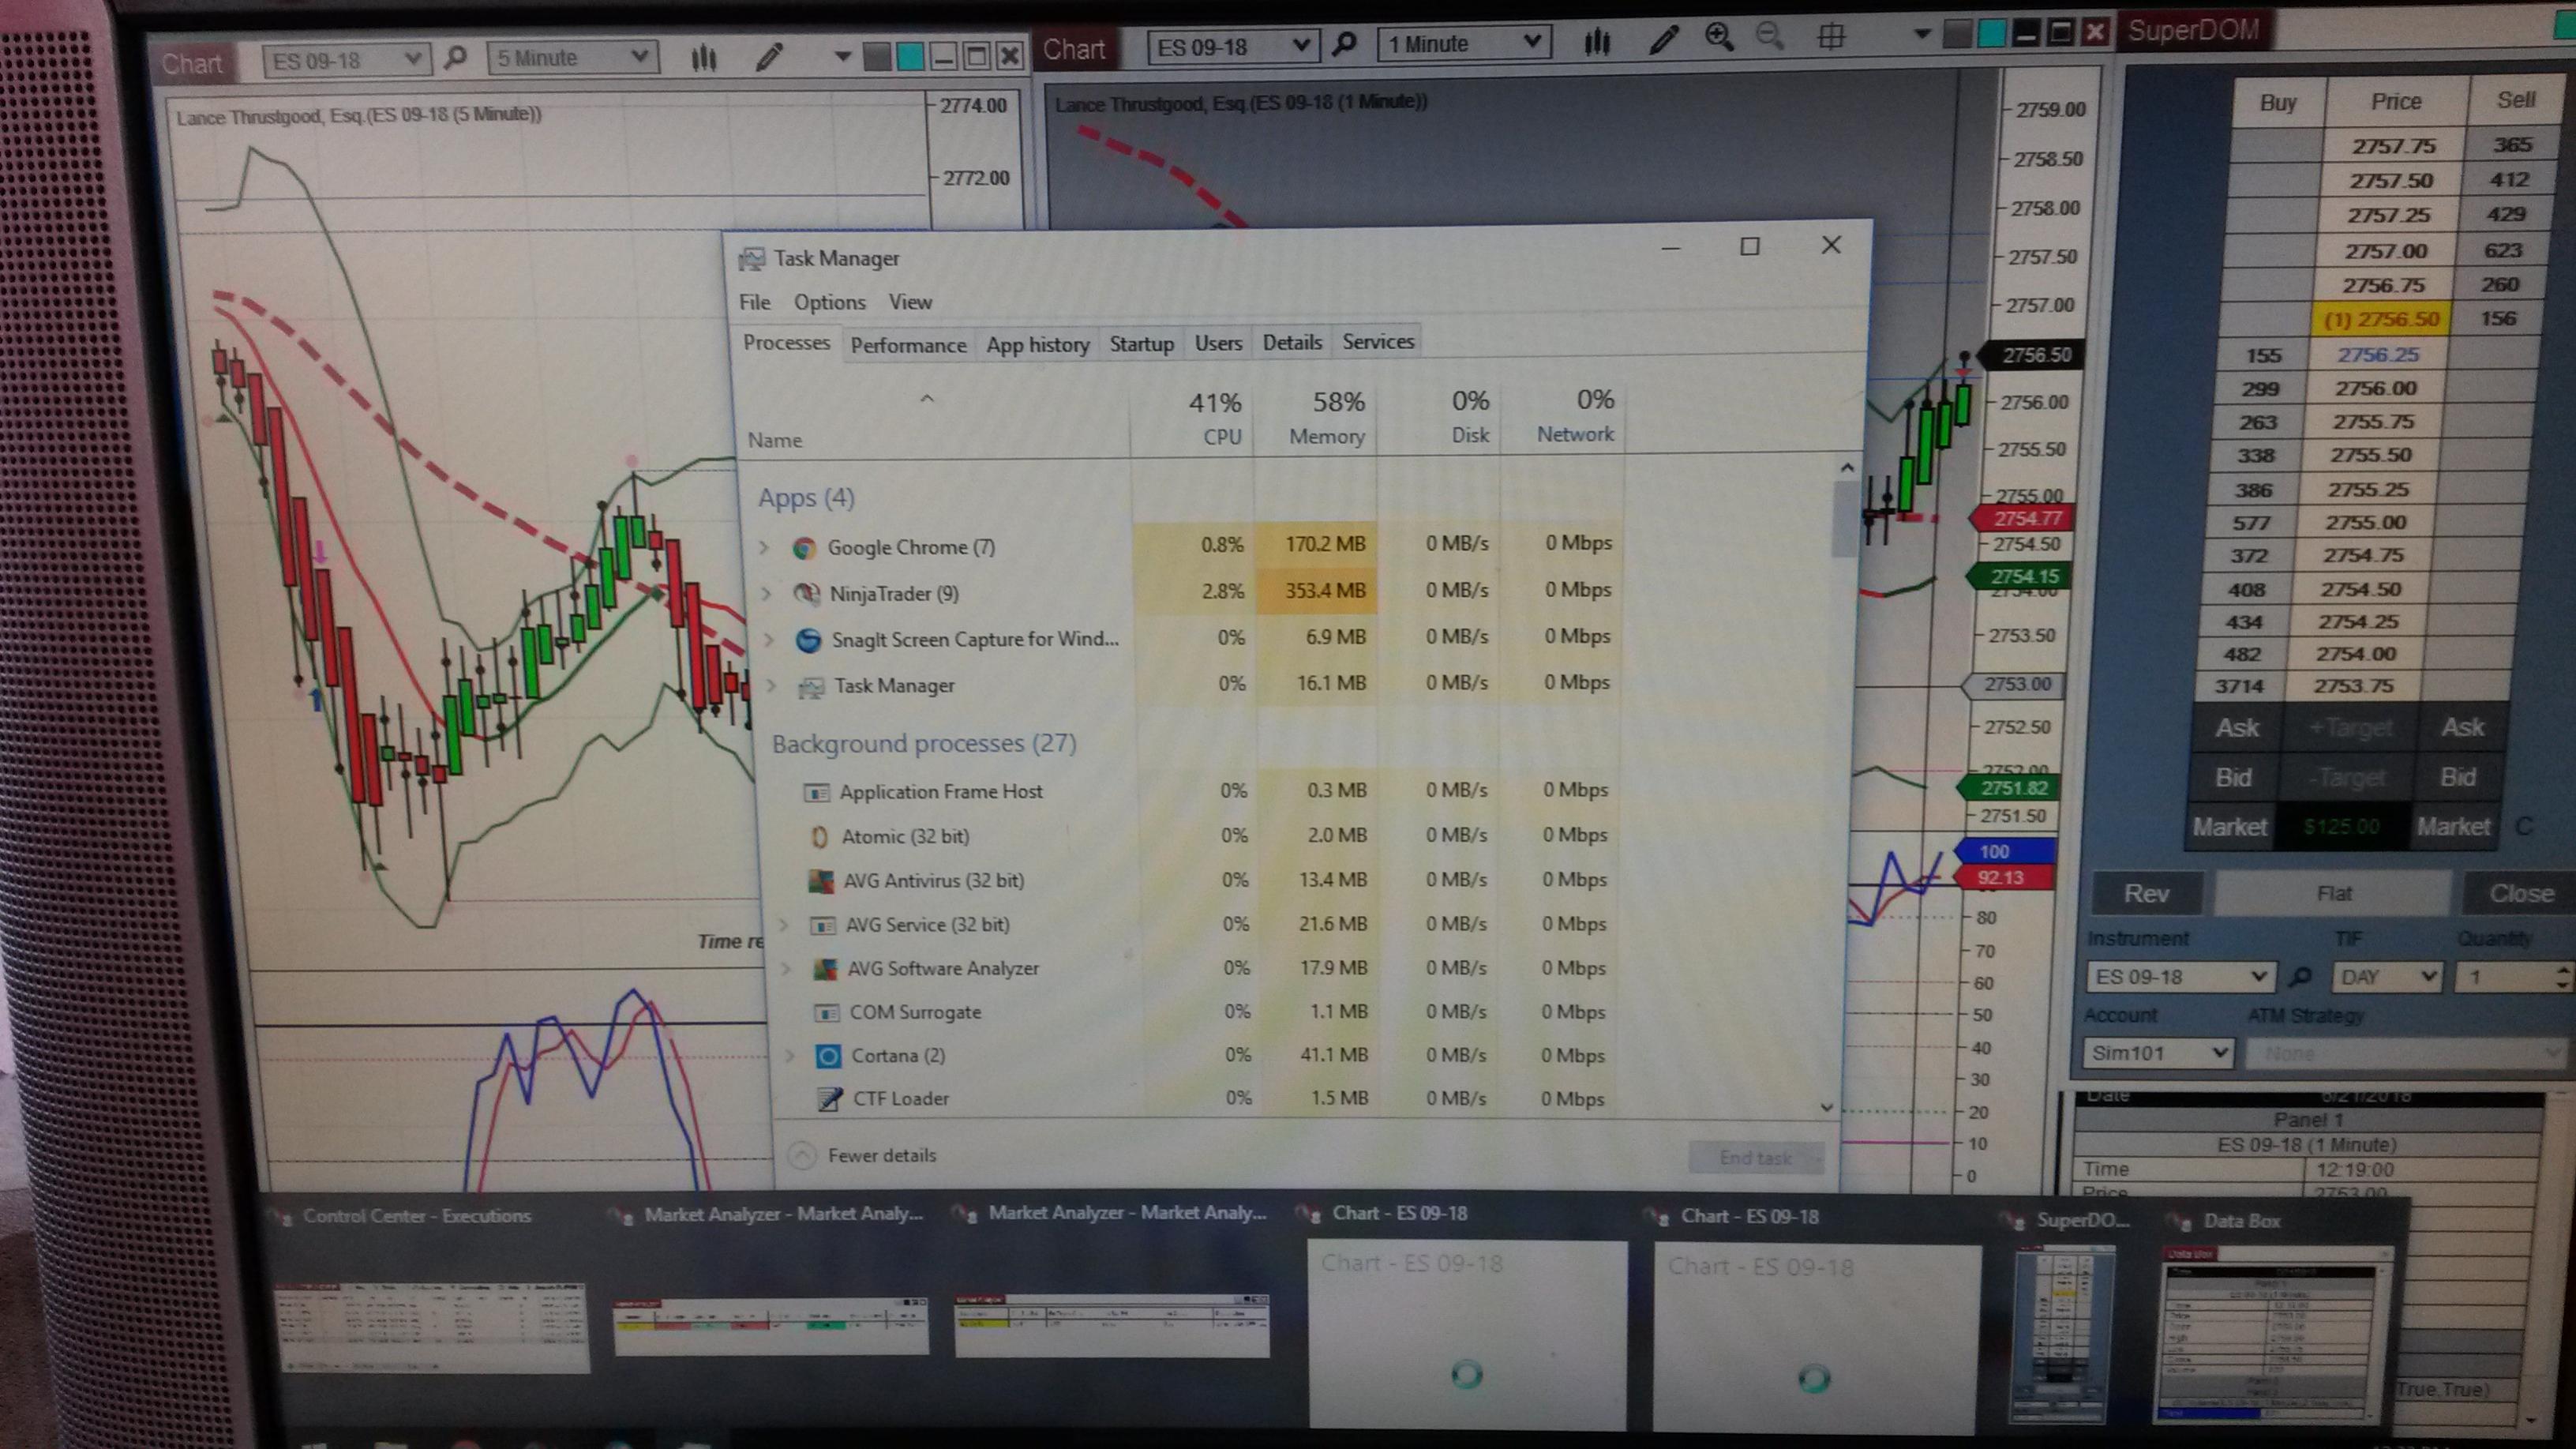2576x1449 pixels.
Task: Expand the Google Chrome process group
Action: click(764, 547)
